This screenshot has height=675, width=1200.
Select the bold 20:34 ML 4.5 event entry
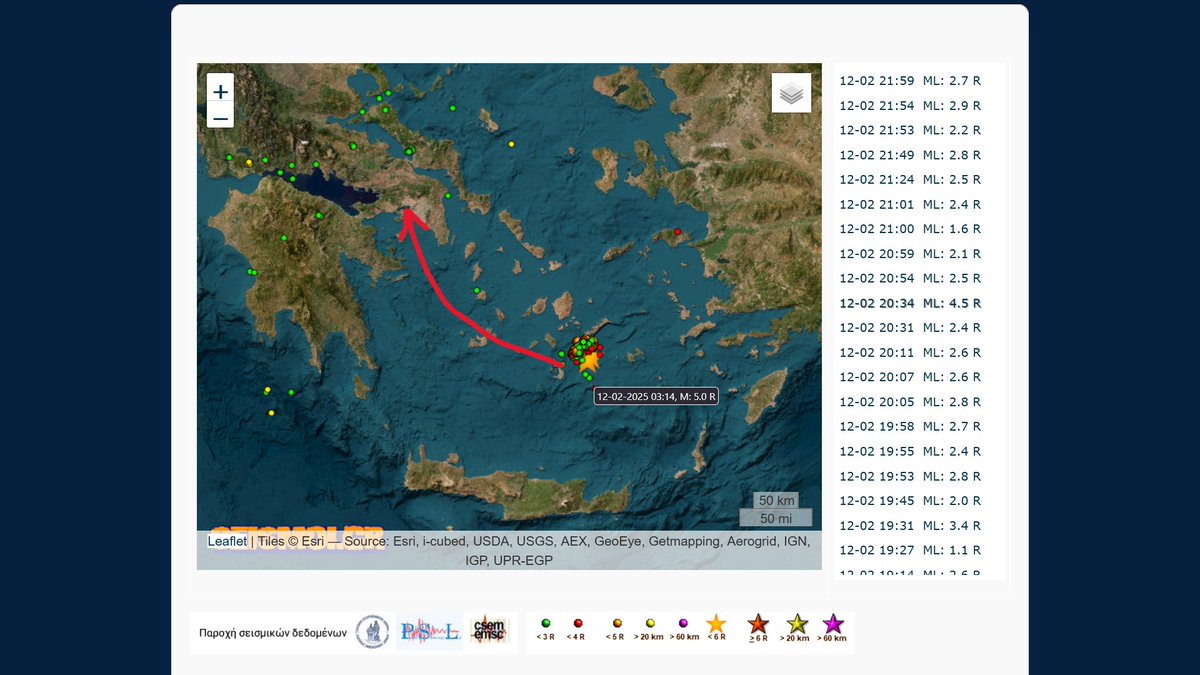[910, 302]
